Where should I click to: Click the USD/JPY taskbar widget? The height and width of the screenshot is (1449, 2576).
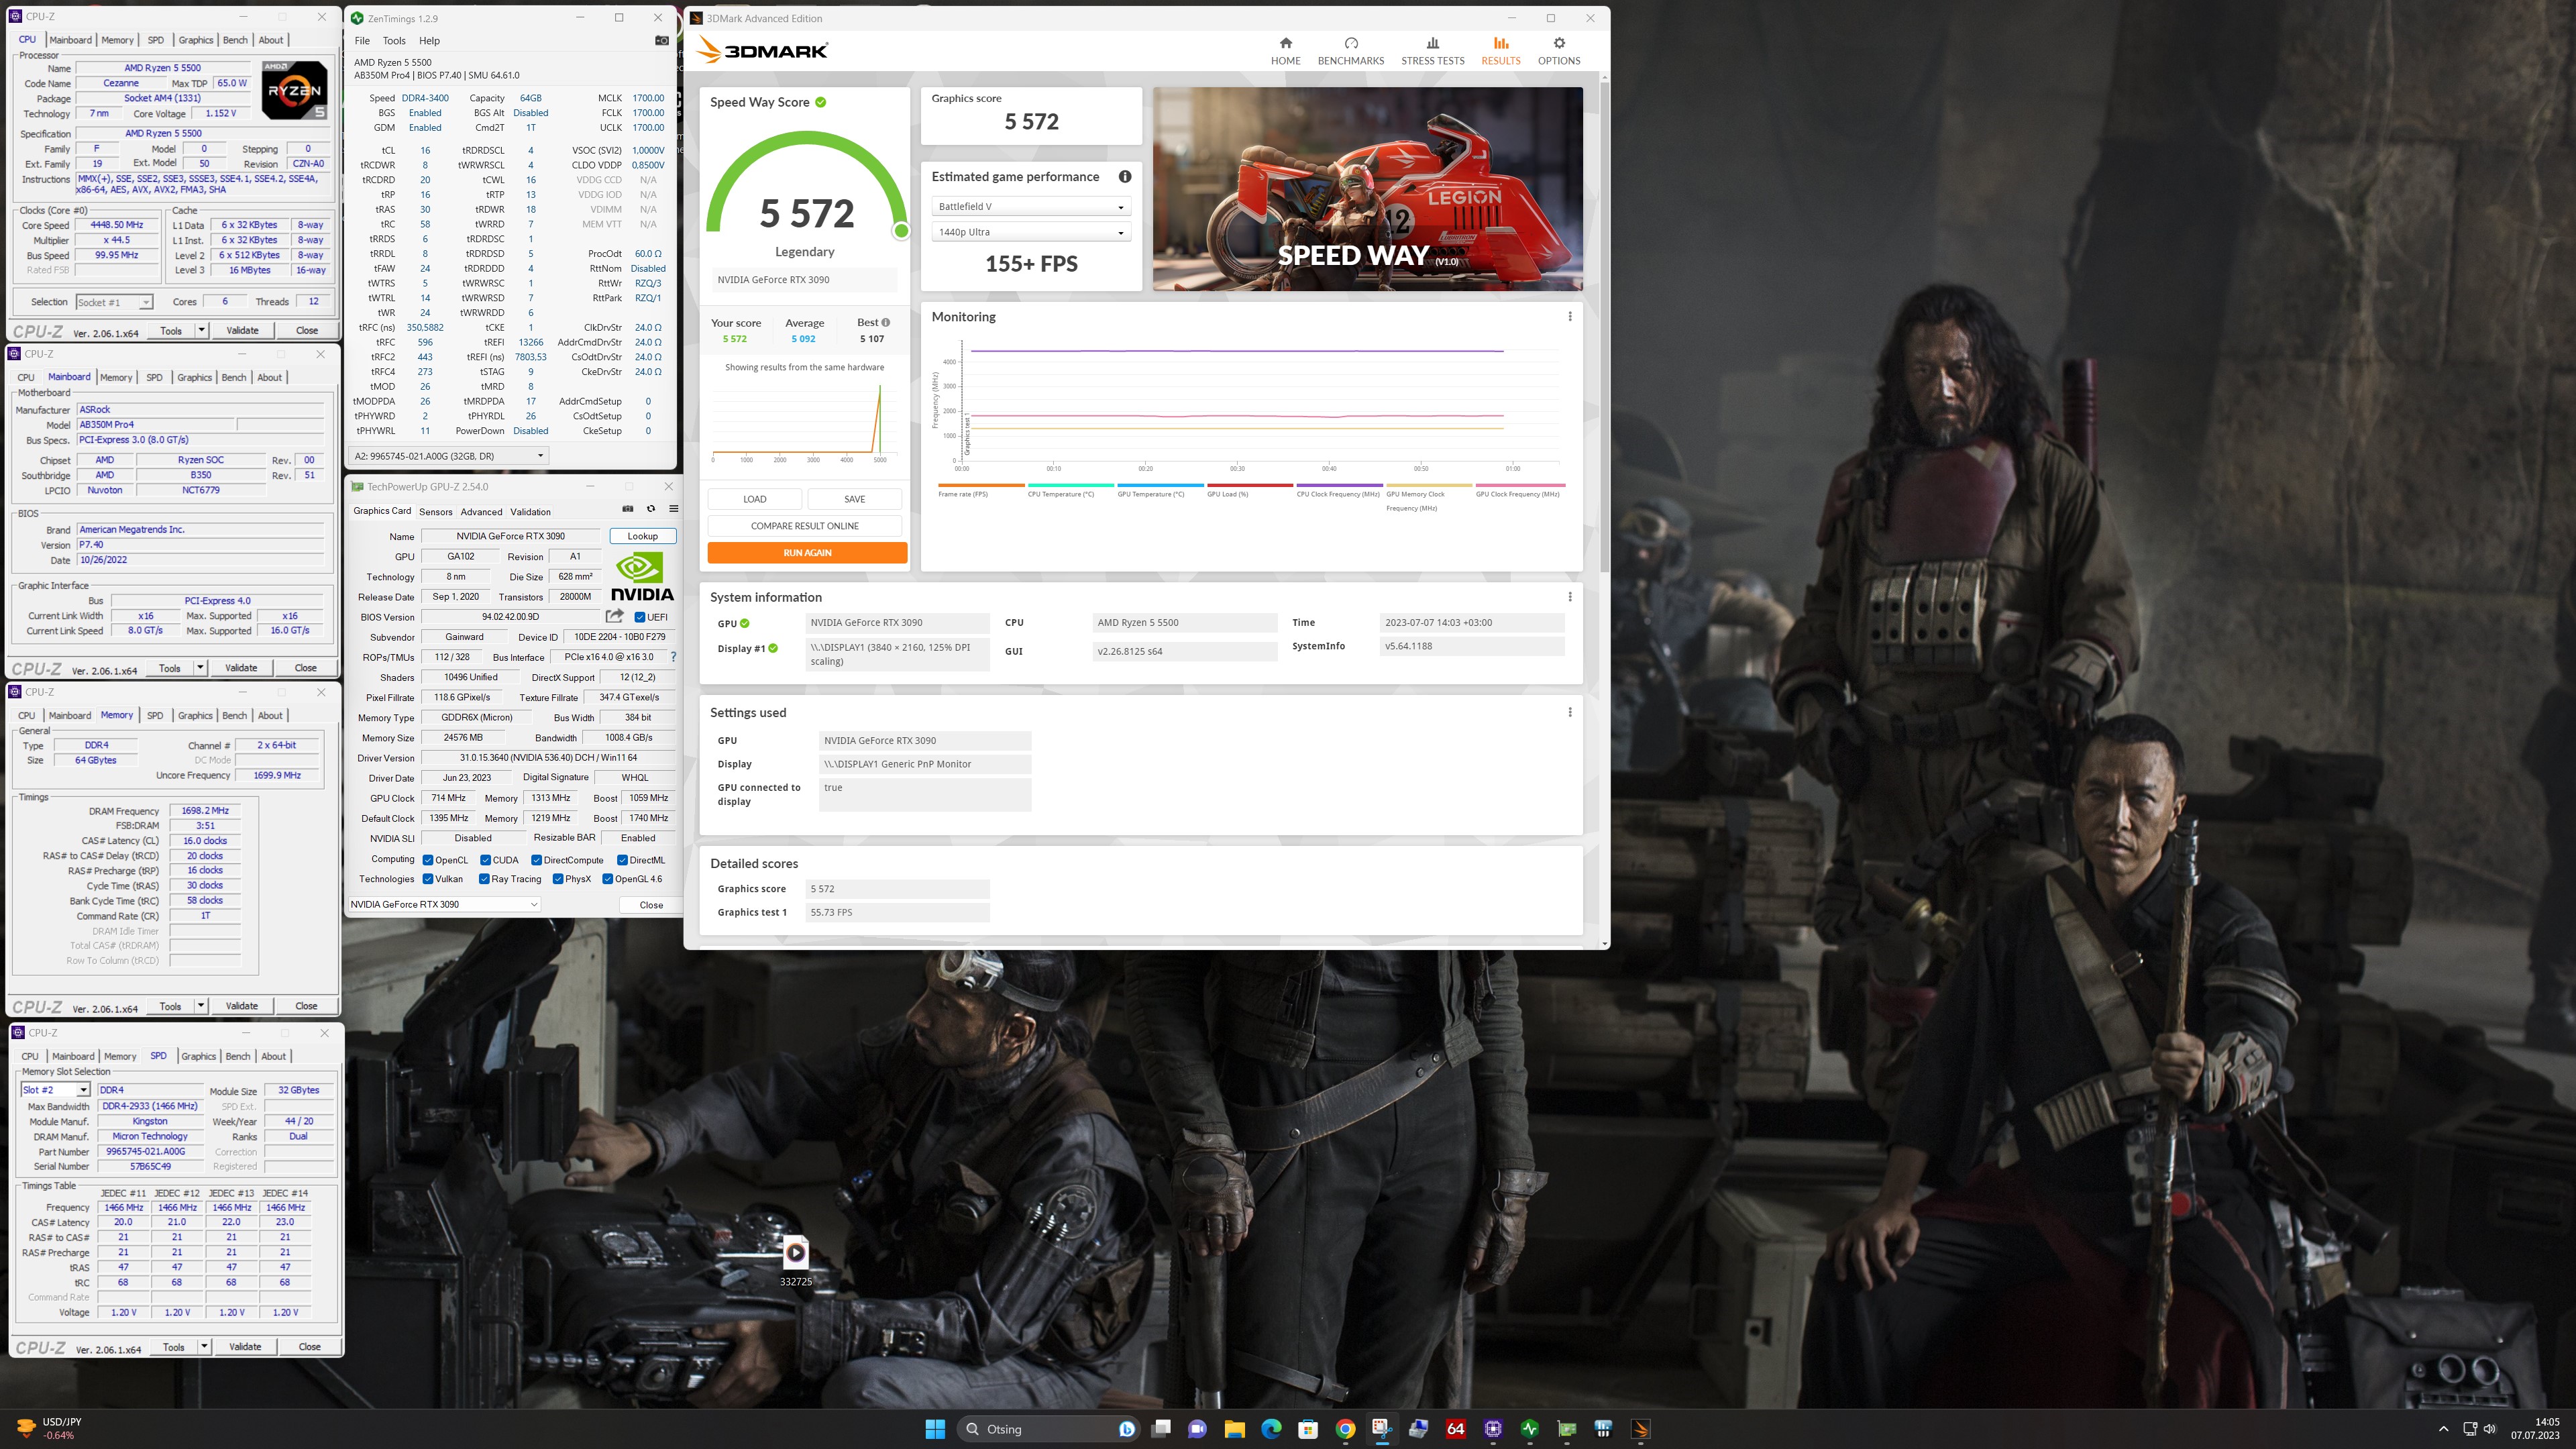[x=50, y=1429]
